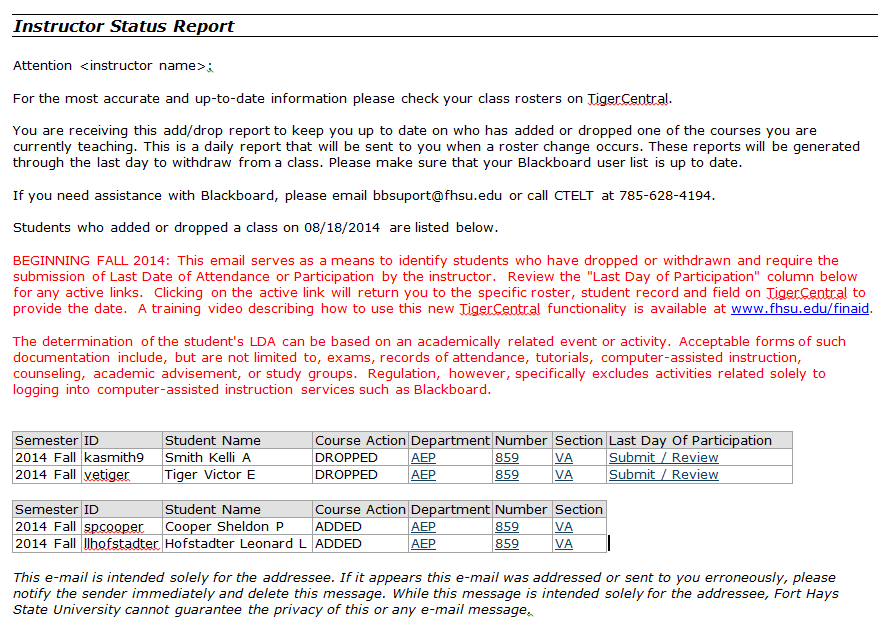Viewport: 890px width, 632px height.
Task: Open VA section link for Cooper Sheldon P
Action: (x=564, y=527)
